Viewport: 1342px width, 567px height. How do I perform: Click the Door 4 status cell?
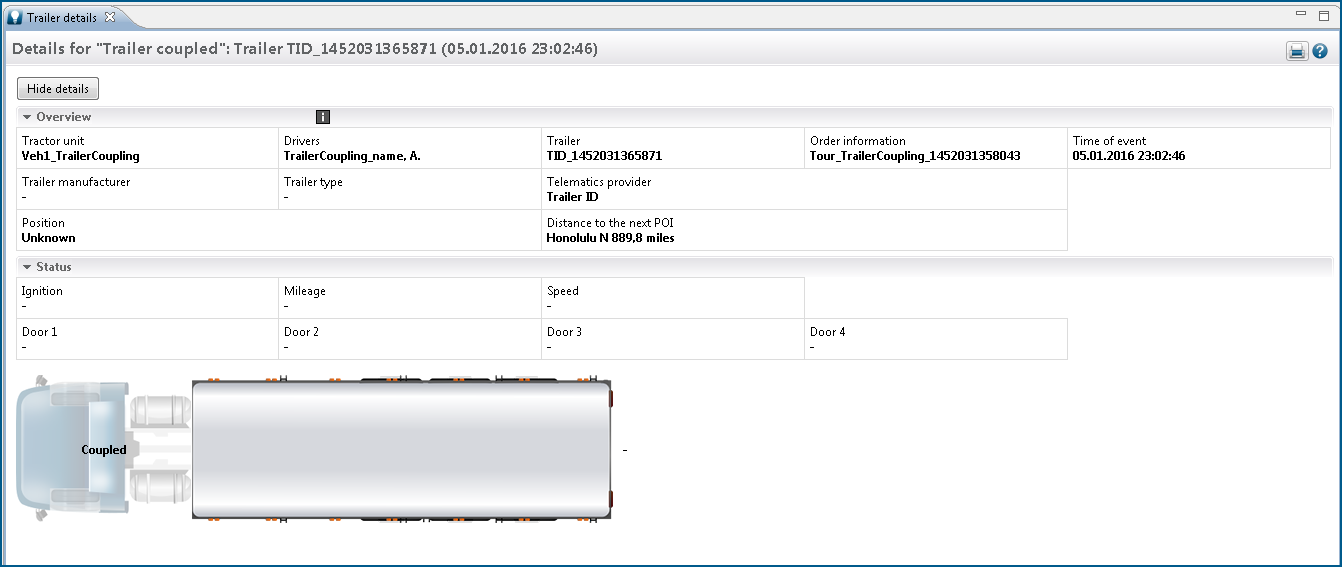pos(935,339)
